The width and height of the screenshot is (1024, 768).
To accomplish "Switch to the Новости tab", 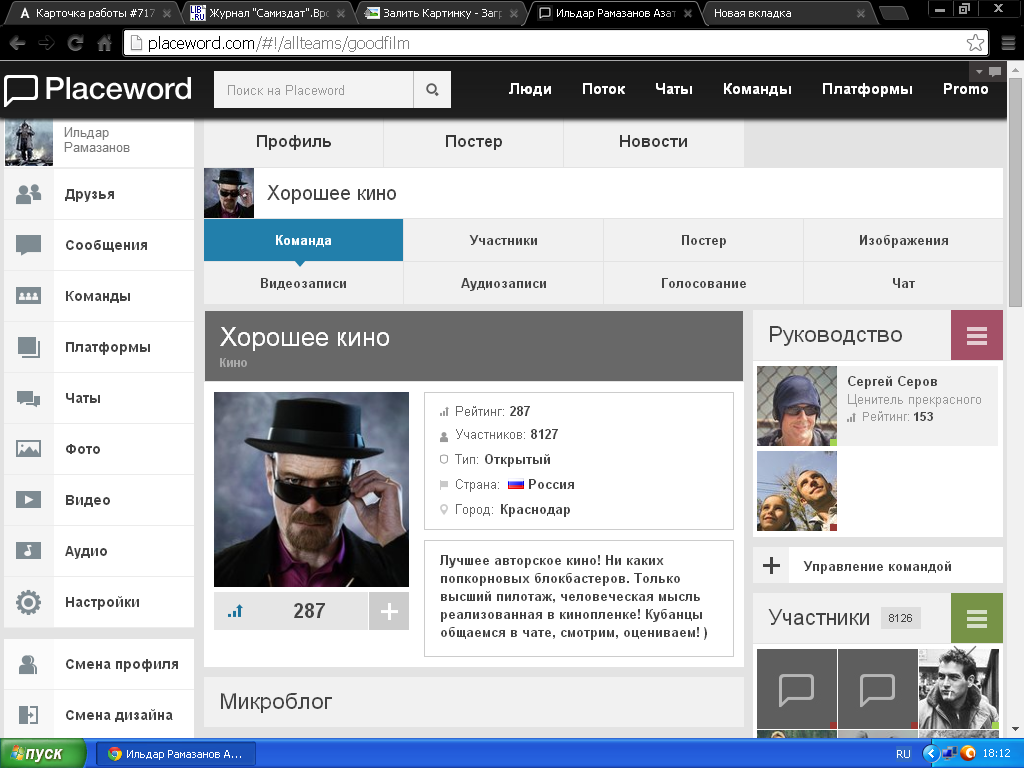I will [653, 142].
